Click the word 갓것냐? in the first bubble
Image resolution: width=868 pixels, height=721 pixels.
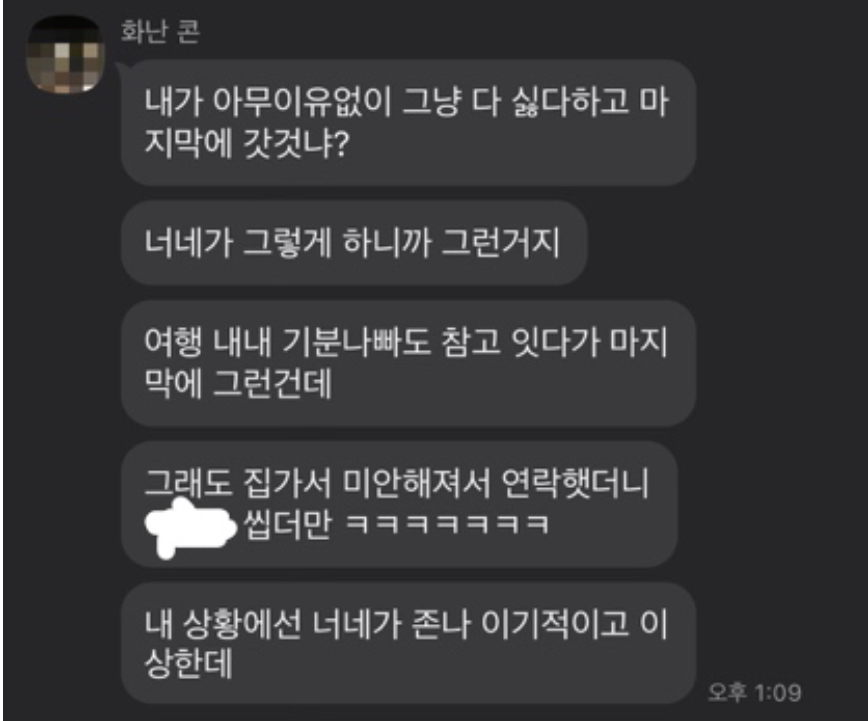296,142
